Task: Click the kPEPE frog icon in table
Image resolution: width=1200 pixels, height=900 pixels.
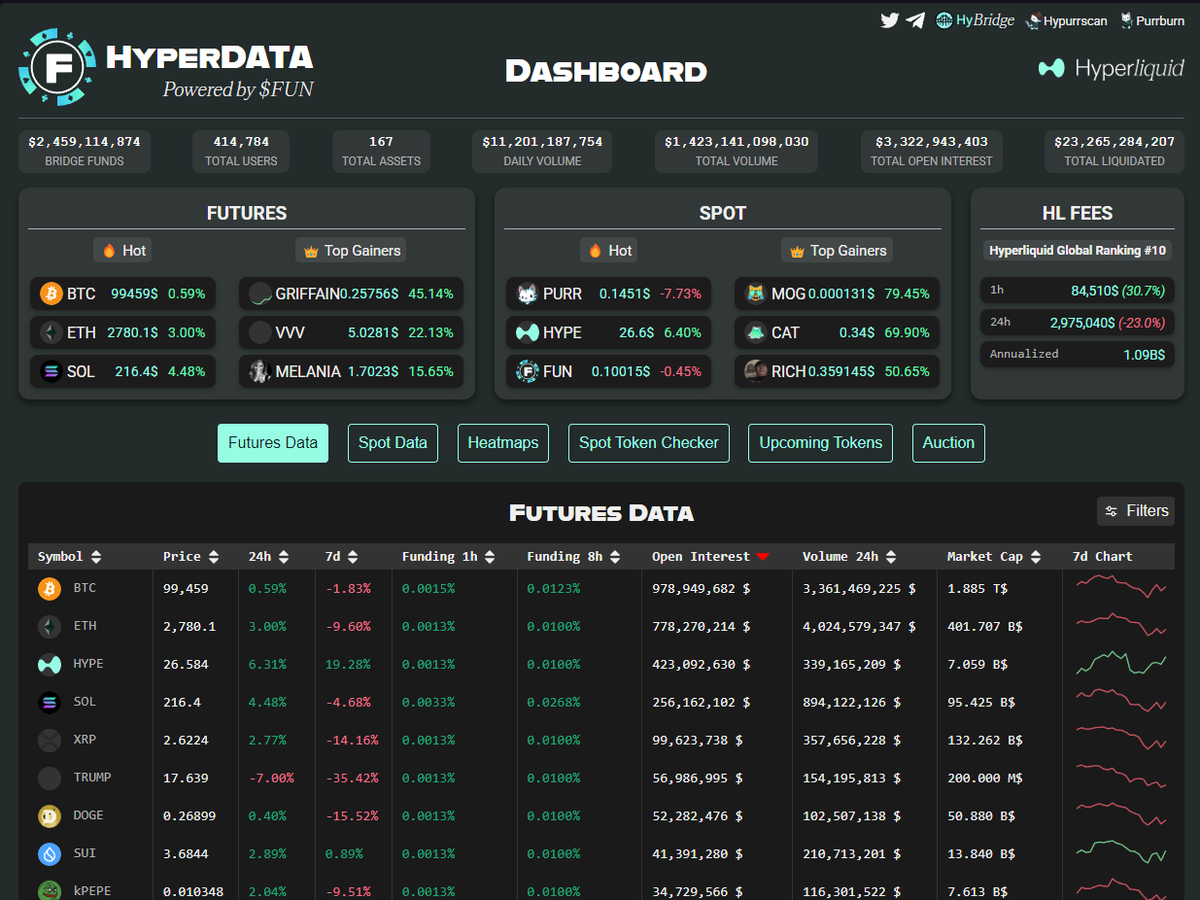Action: [50, 891]
